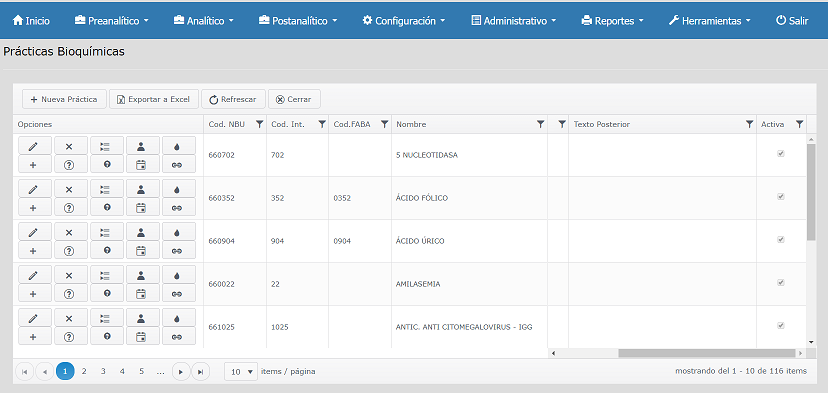The image size is (828, 393).
Task: Click the drop icon in AMILASEMIA row
Action: (178, 275)
